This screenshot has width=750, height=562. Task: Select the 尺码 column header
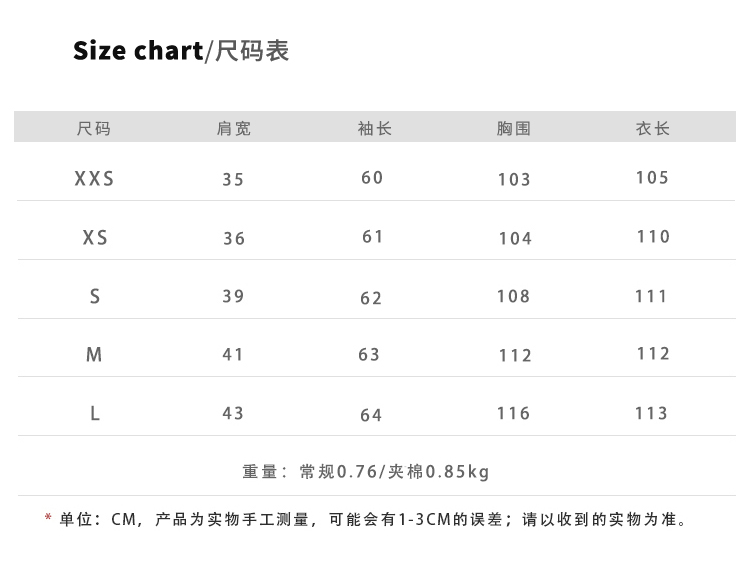tap(94, 128)
